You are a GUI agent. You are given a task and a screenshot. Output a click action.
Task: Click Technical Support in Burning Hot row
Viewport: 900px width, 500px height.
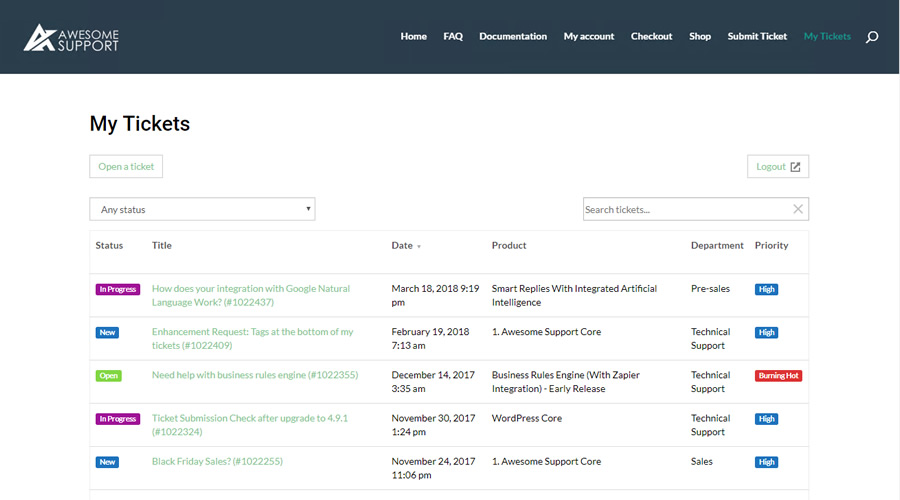711,382
